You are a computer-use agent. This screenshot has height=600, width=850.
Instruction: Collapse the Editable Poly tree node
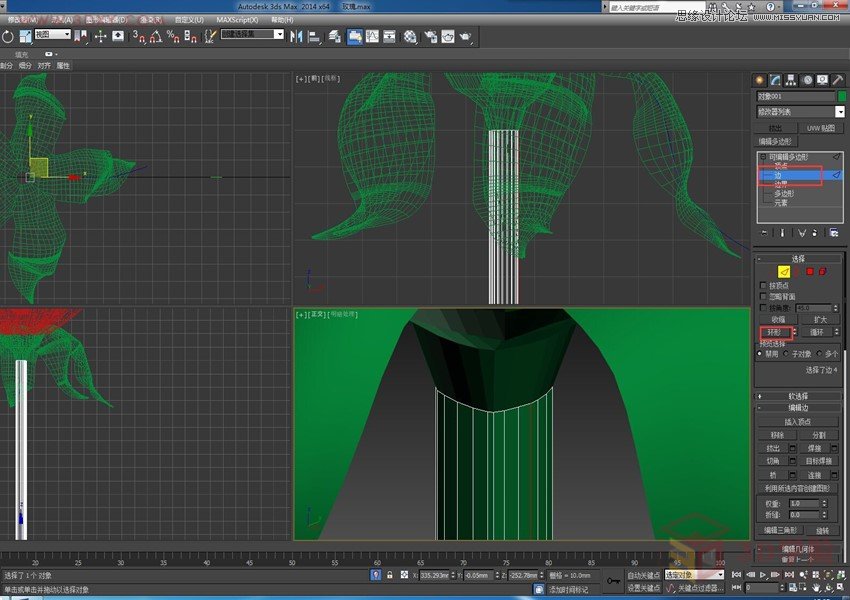tap(763, 157)
